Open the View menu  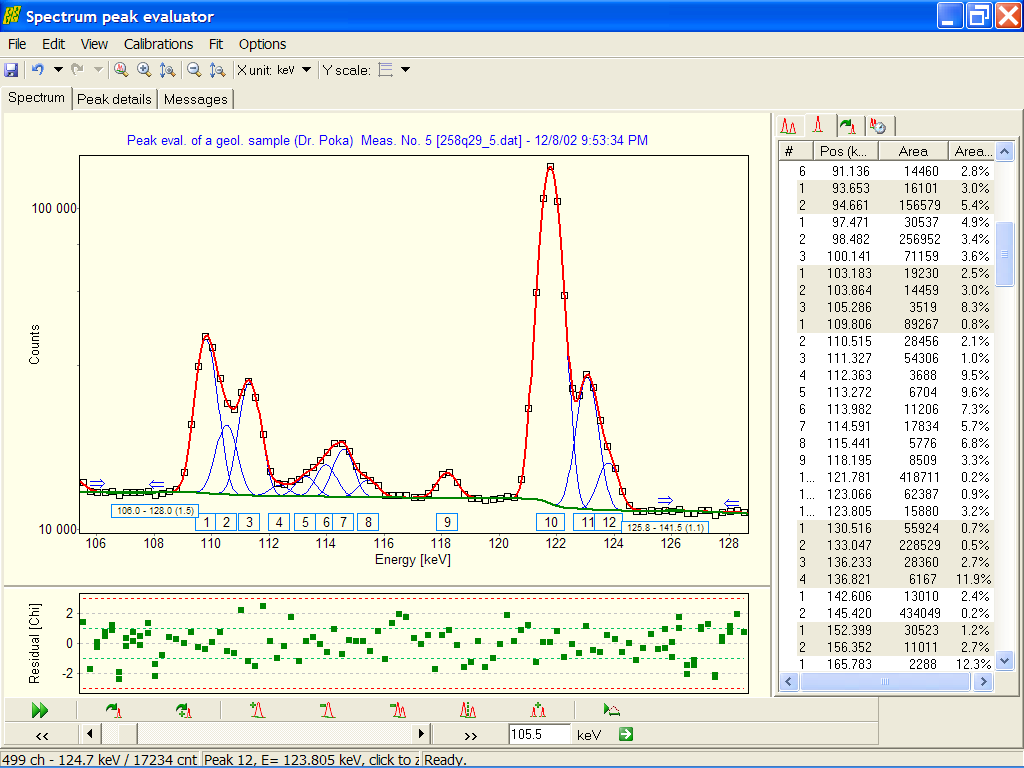94,44
